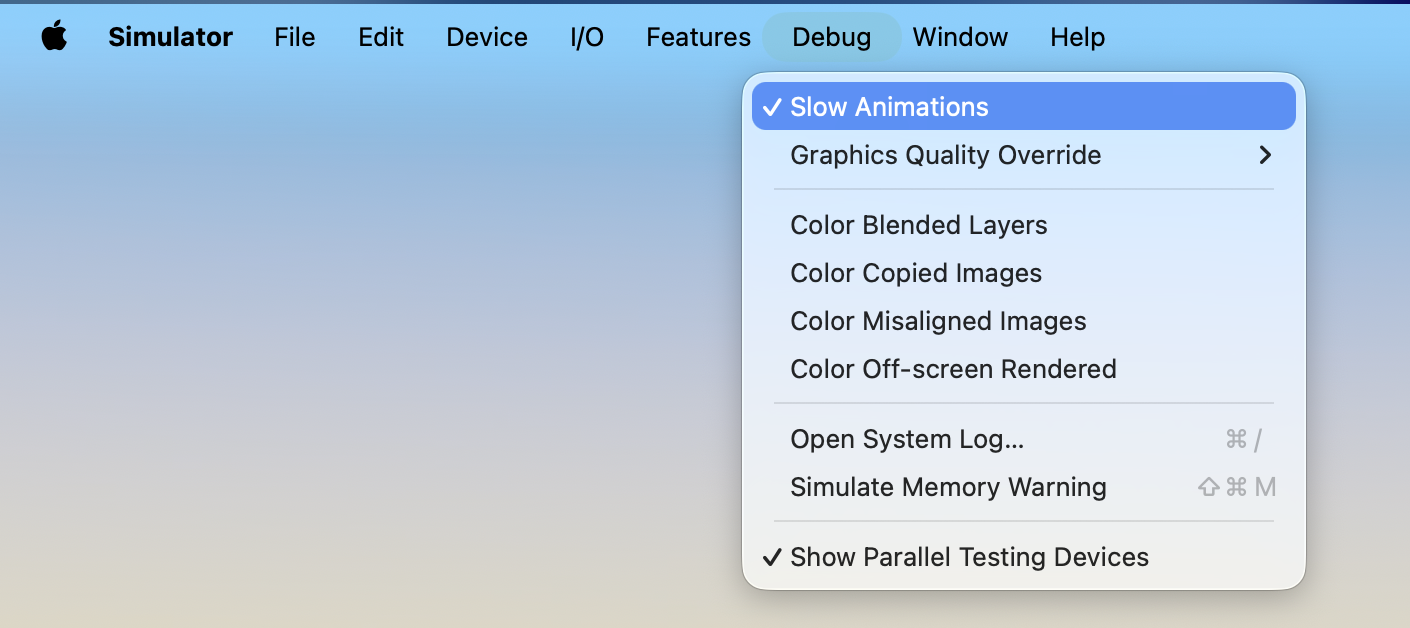Image resolution: width=1410 pixels, height=628 pixels.
Task: Choose Open System Log…
Action: [x=1023, y=439]
